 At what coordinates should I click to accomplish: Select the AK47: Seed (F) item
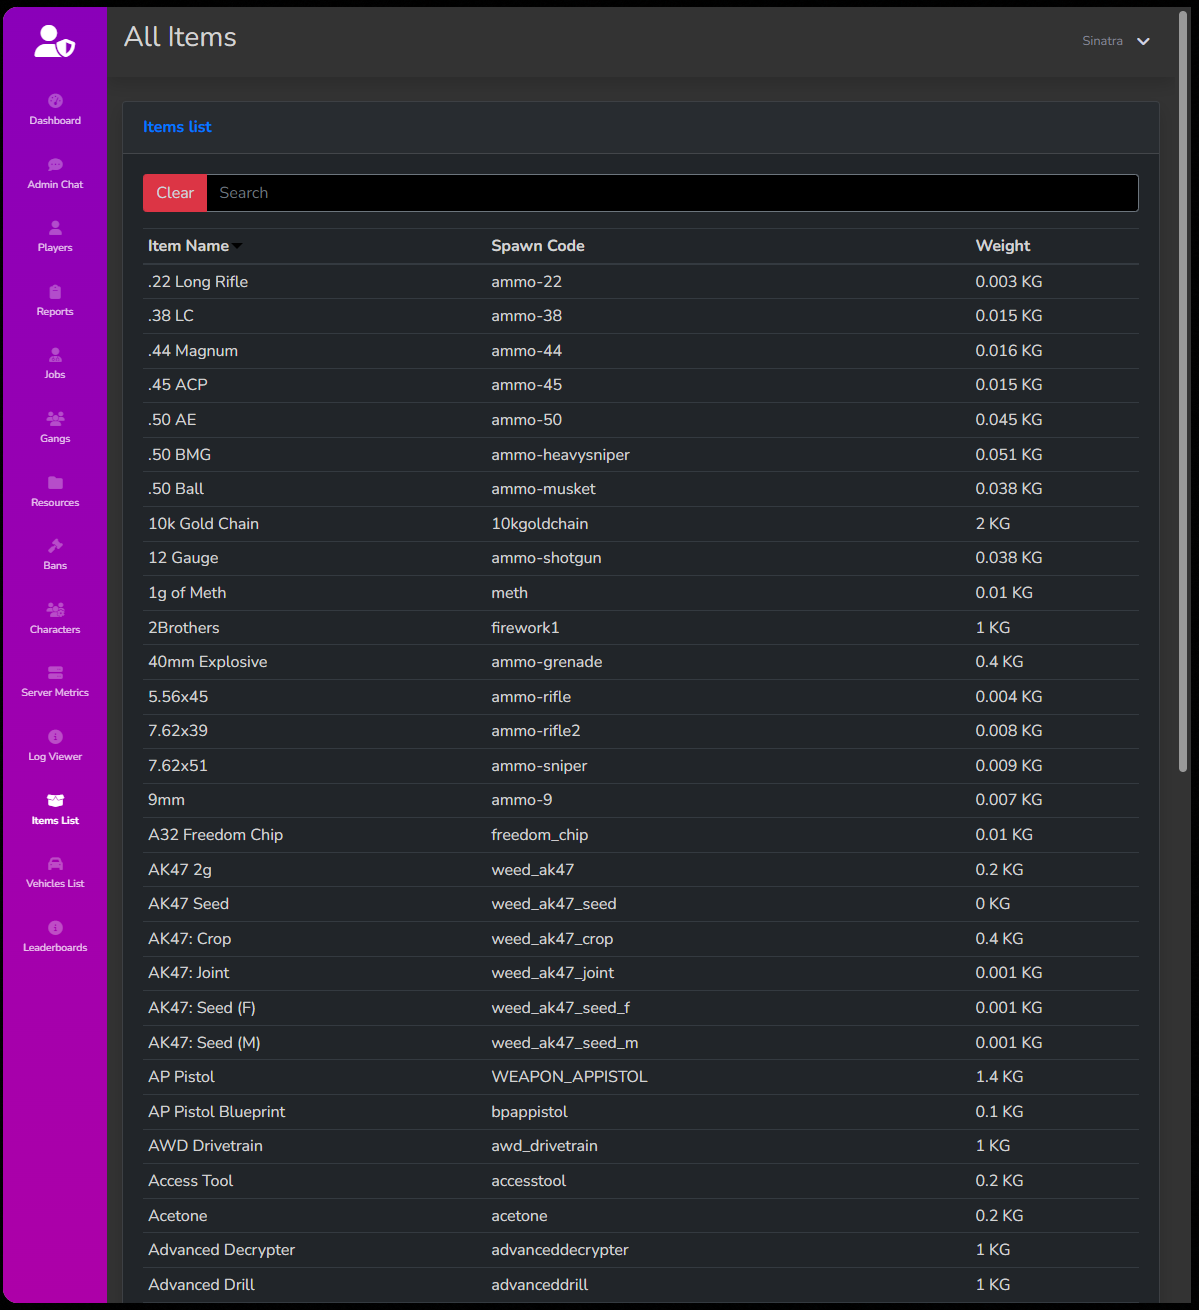click(x=202, y=1008)
